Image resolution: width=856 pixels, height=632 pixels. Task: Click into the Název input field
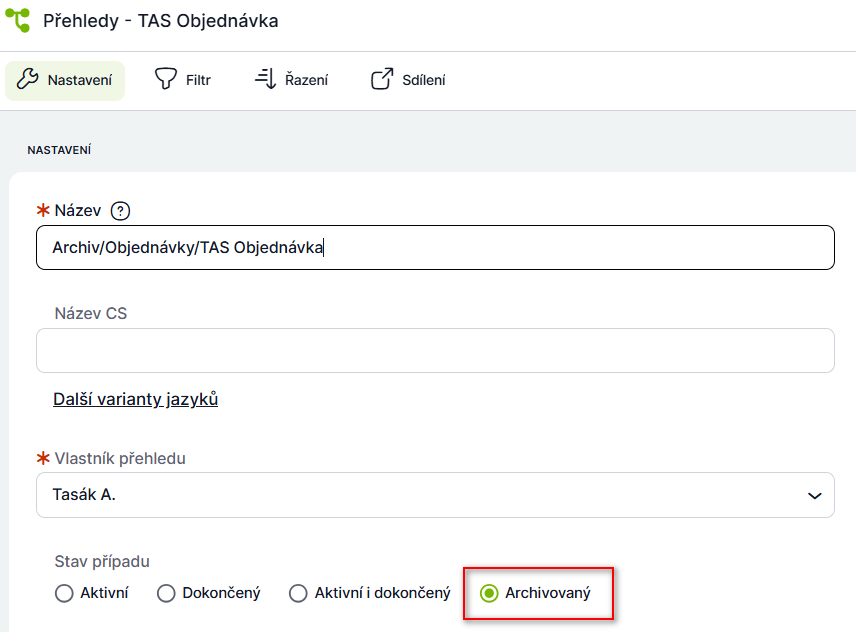click(435, 248)
